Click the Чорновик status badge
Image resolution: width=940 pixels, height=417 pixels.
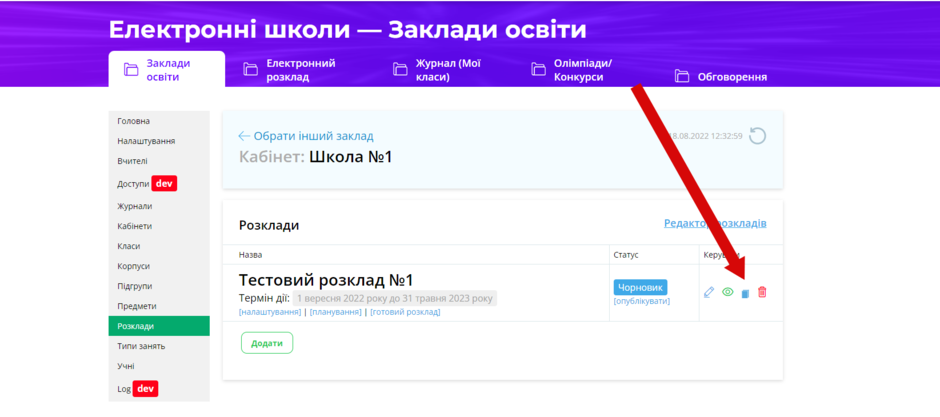point(640,287)
